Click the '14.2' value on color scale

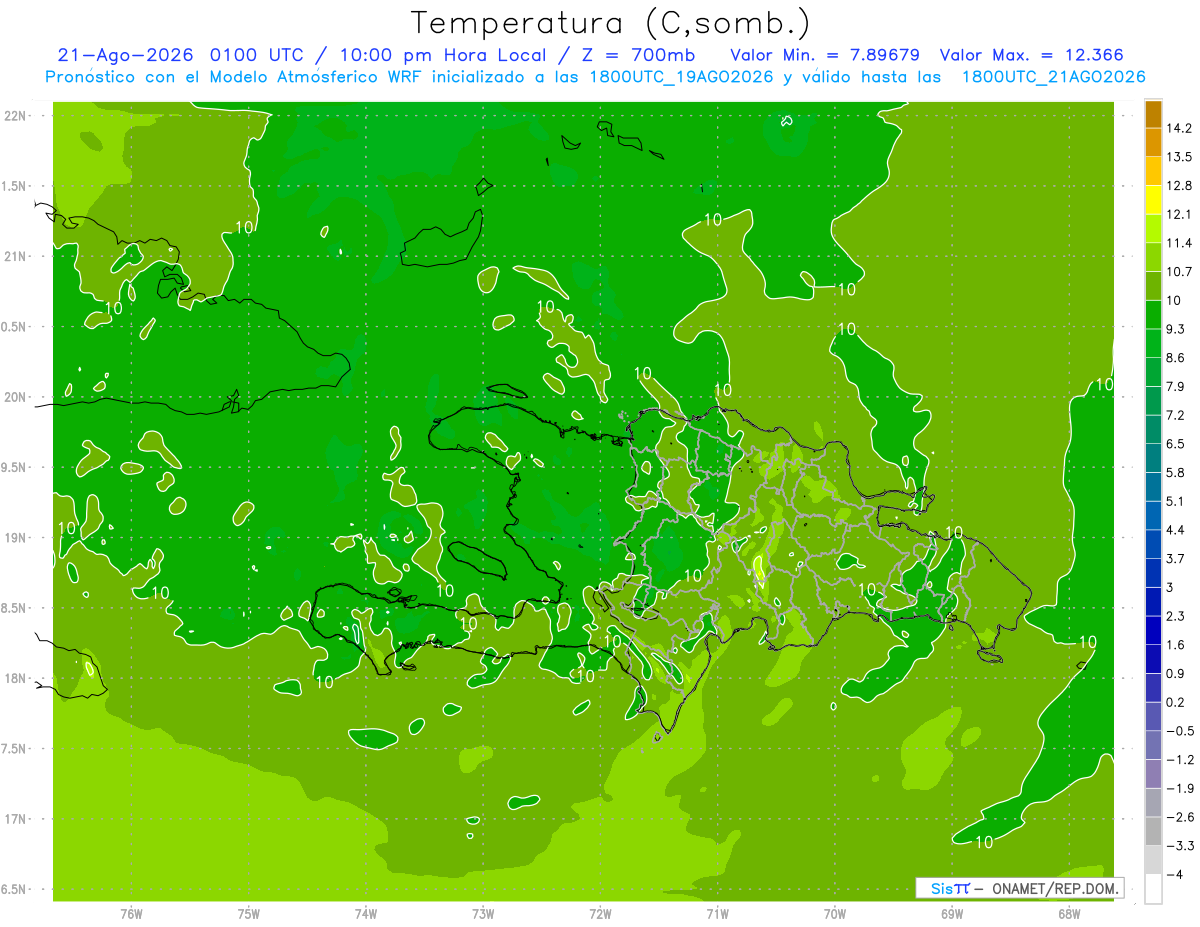point(1179,128)
